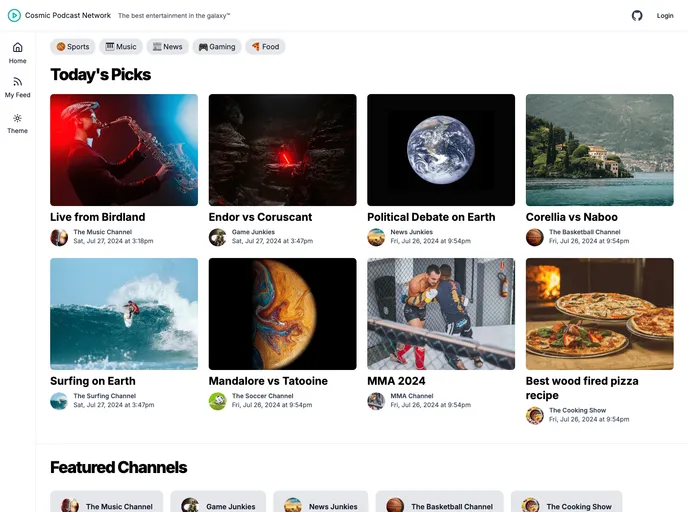Open Best wood fired pizza recipe title
Viewport: 688px width, 512px height.
582,388
